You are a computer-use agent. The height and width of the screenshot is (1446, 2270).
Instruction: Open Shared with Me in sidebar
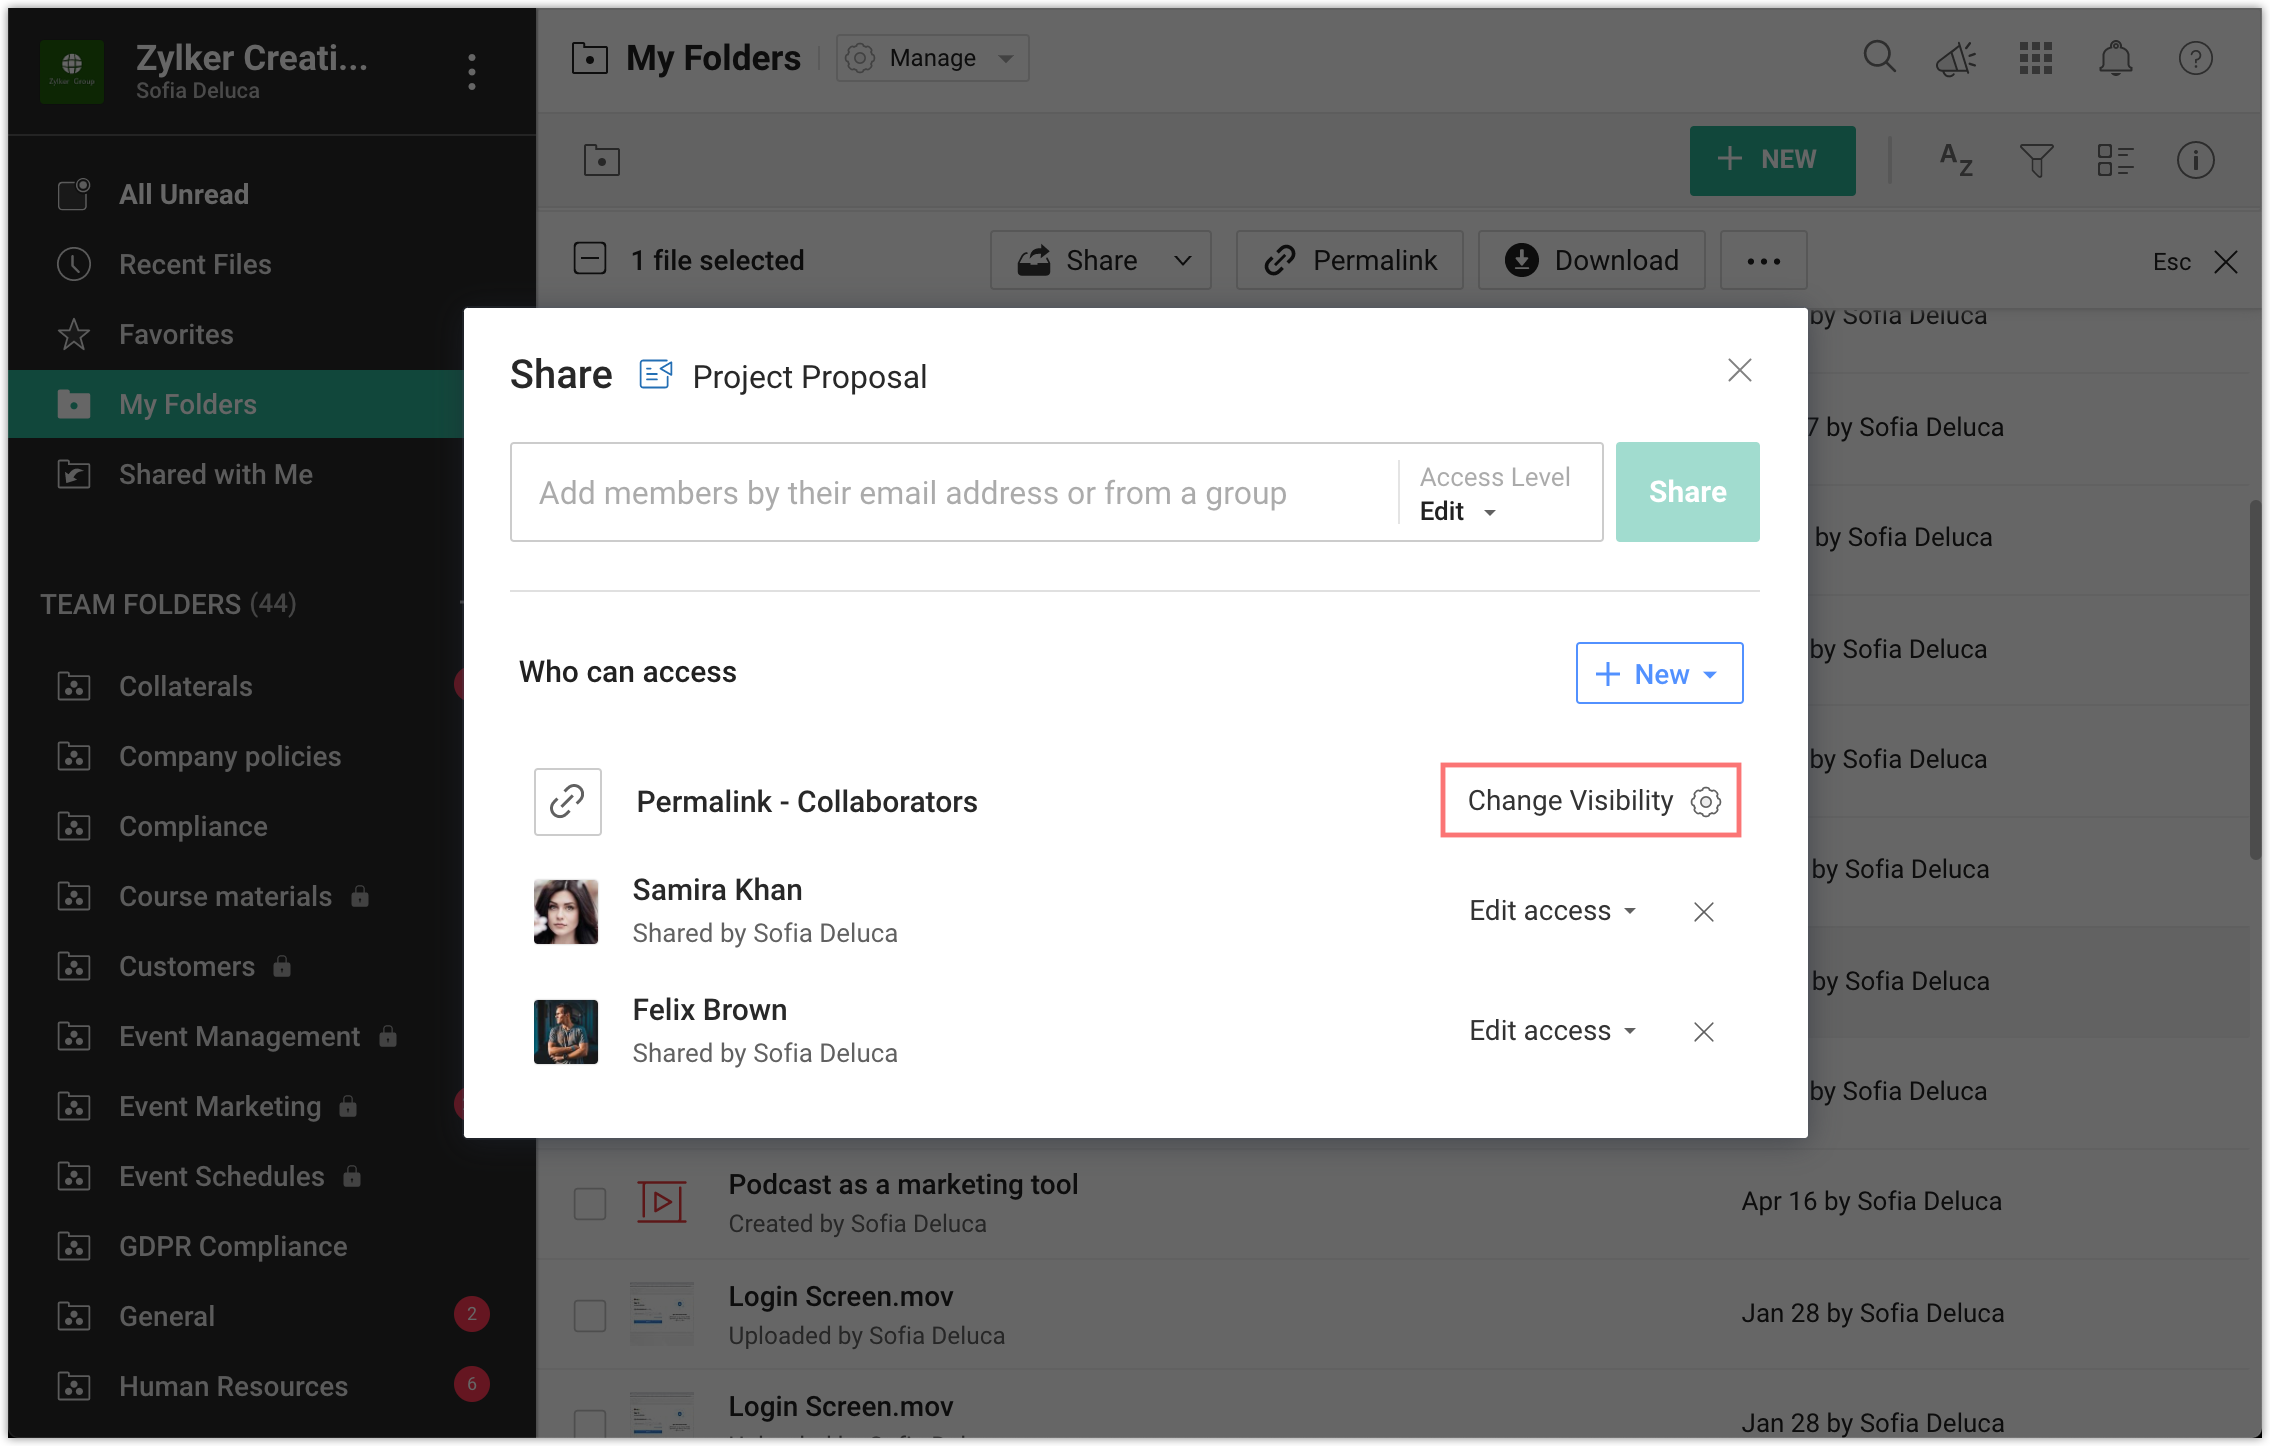[215, 474]
